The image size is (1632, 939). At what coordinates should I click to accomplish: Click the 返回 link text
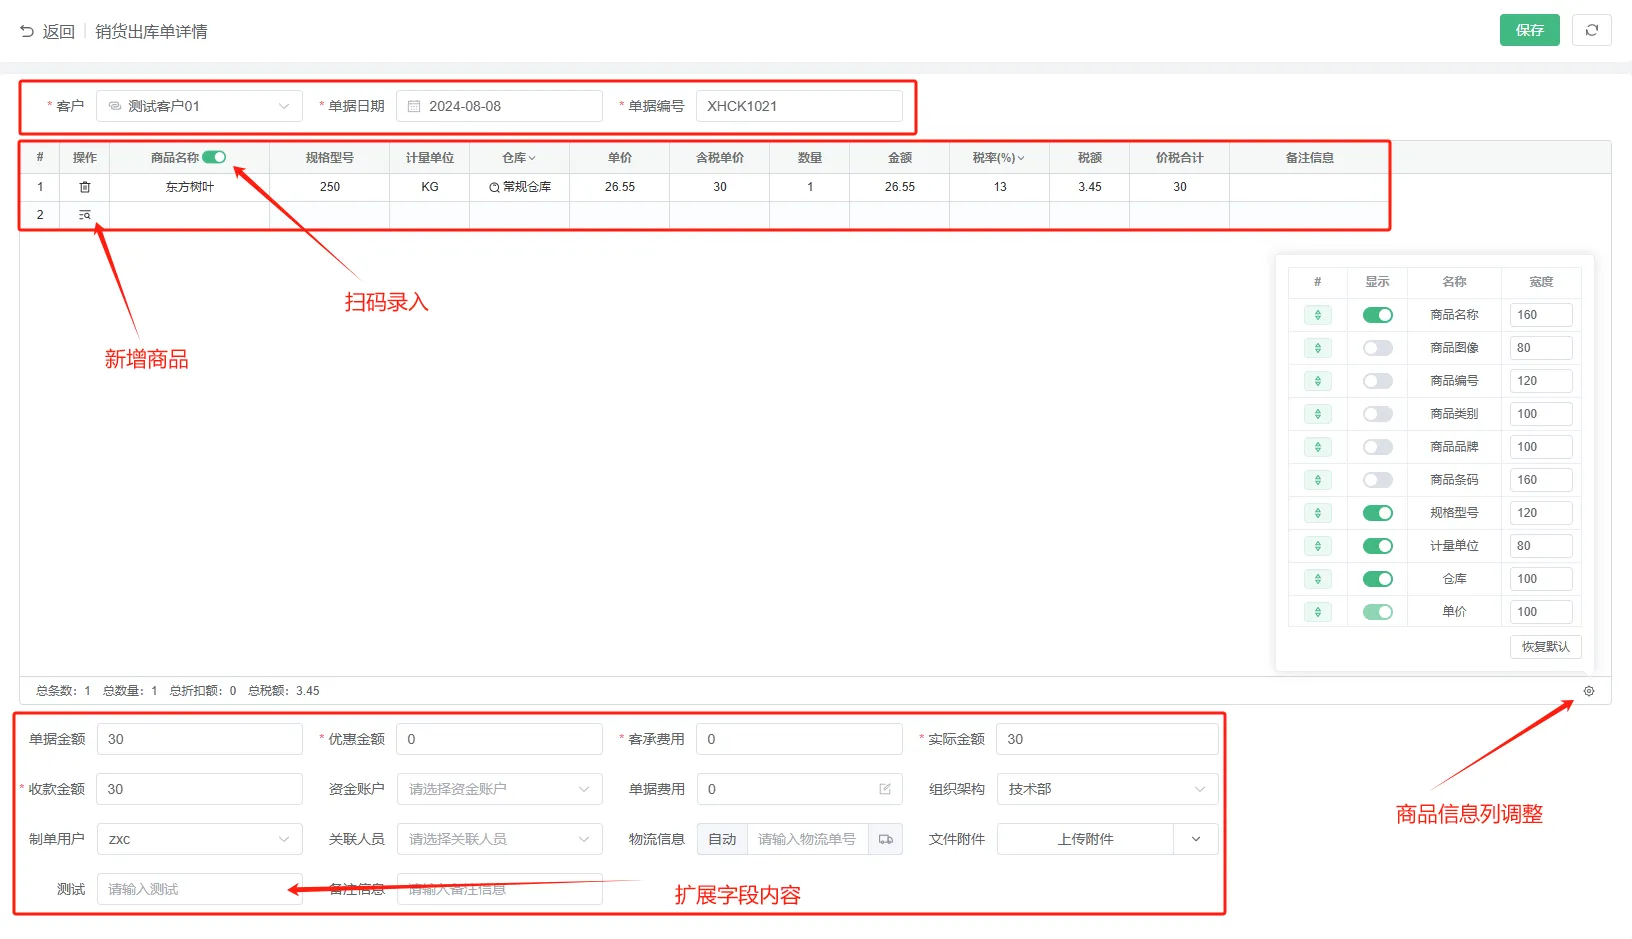(59, 32)
